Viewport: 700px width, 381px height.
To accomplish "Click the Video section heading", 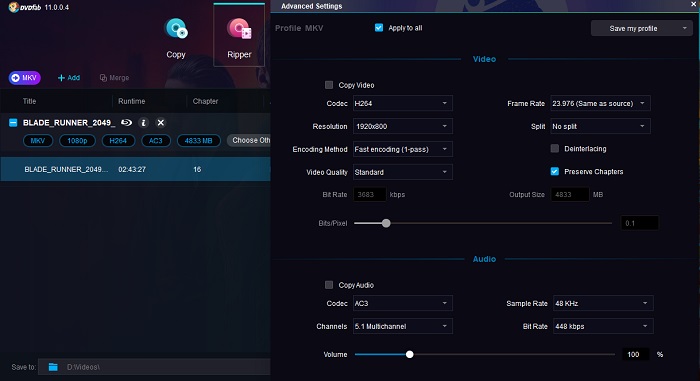I will pos(484,59).
